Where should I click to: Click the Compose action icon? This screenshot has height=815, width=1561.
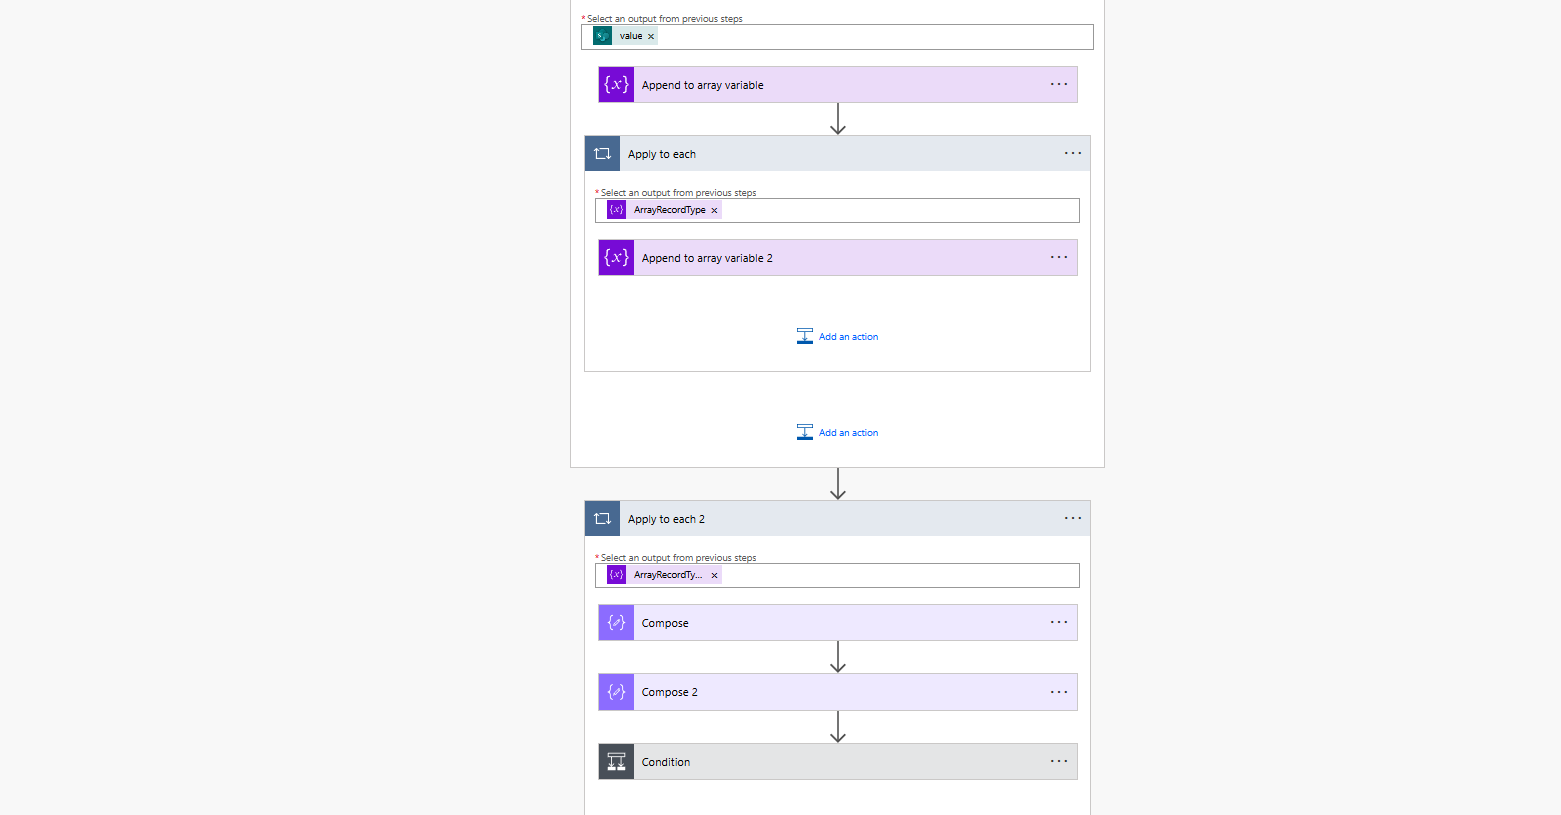click(616, 623)
